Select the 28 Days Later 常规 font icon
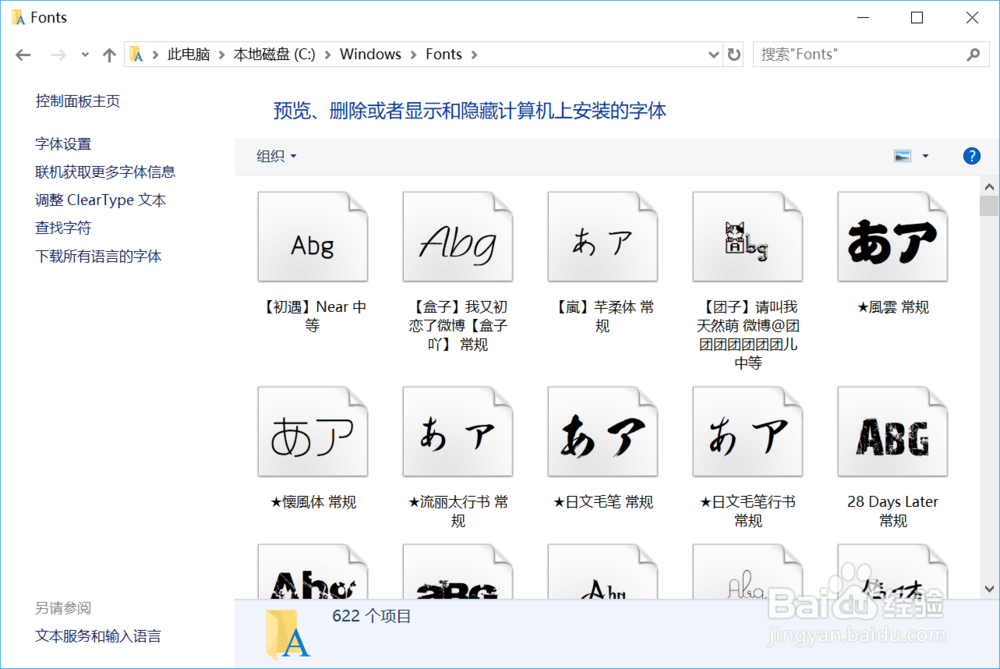This screenshot has height=669, width=1000. pos(892,432)
